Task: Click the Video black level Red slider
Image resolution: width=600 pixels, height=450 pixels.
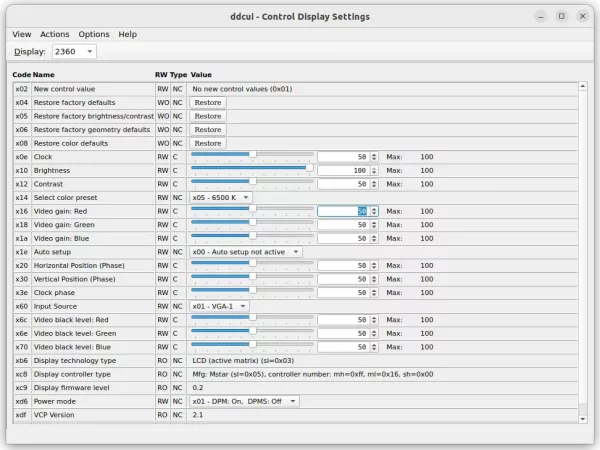Action: pos(252,318)
